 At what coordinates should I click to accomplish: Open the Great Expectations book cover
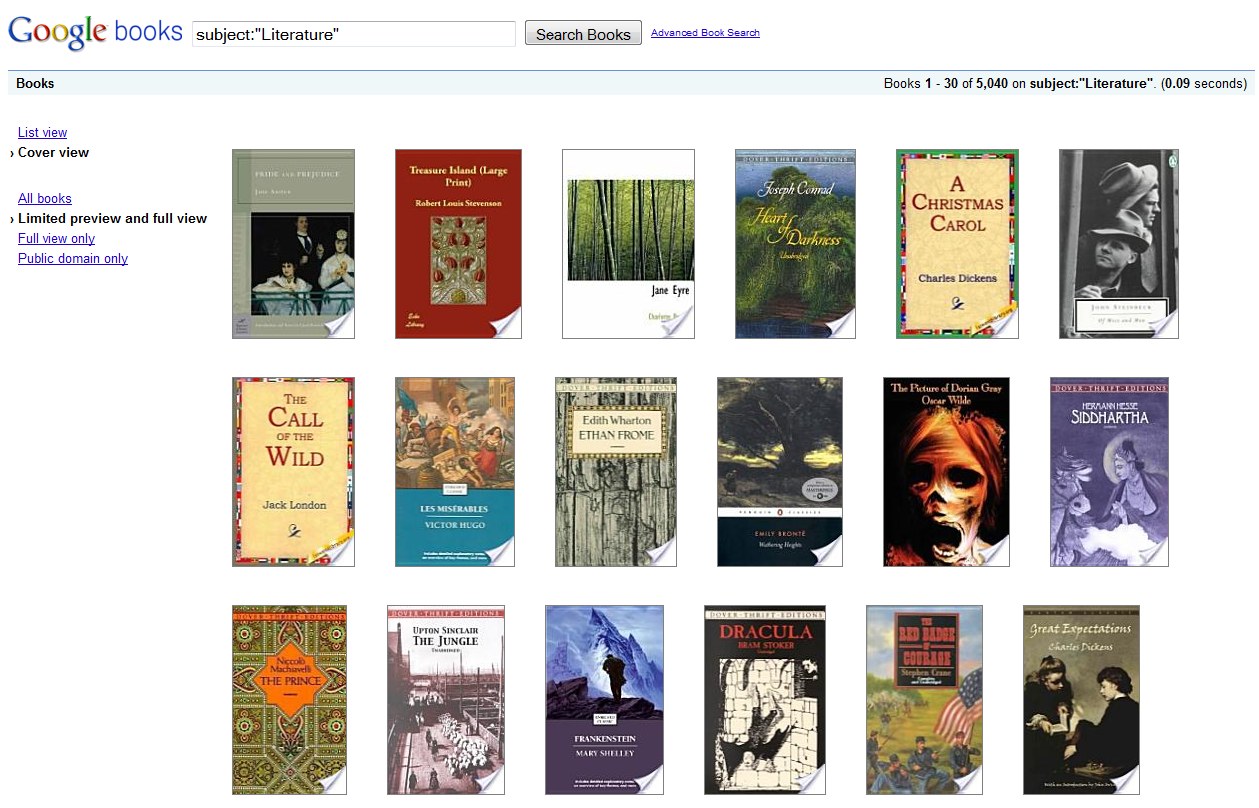click(1081, 699)
